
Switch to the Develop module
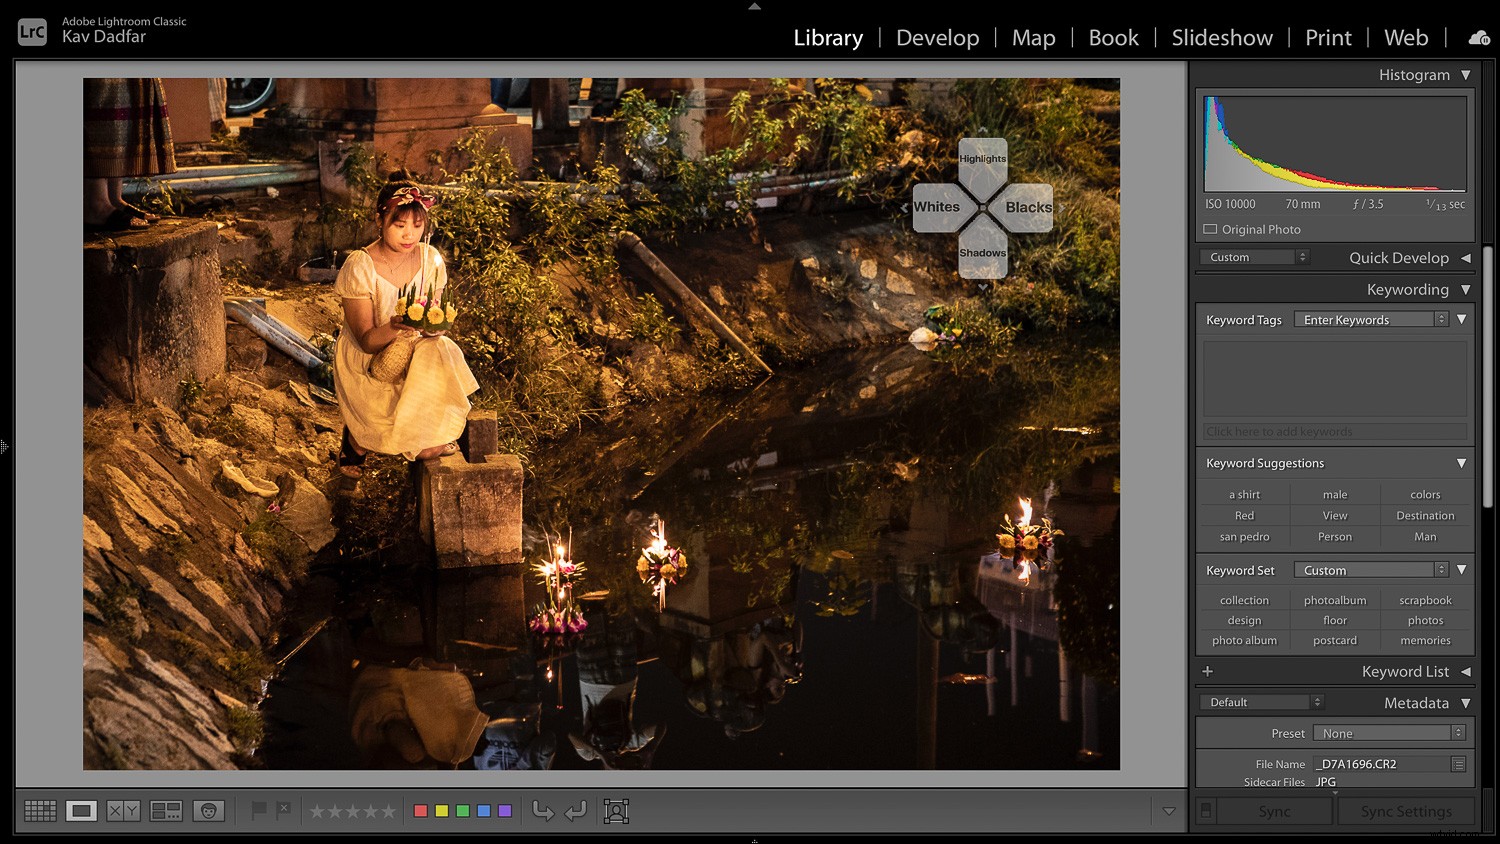937,38
